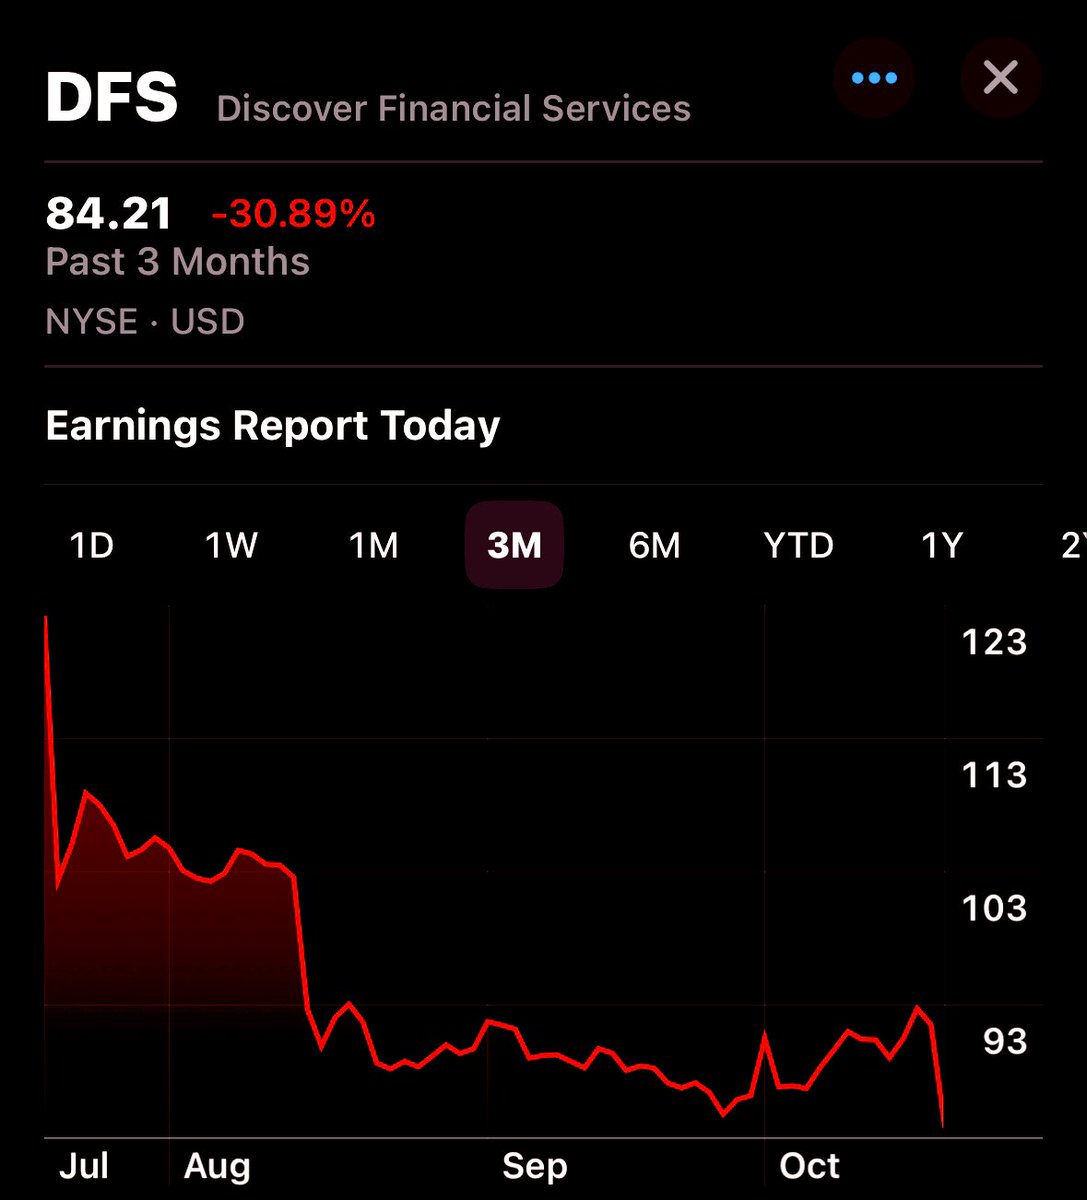The width and height of the screenshot is (1087, 1200).
Task: Tap the 93 price axis label
Action: click(1005, 1041)
